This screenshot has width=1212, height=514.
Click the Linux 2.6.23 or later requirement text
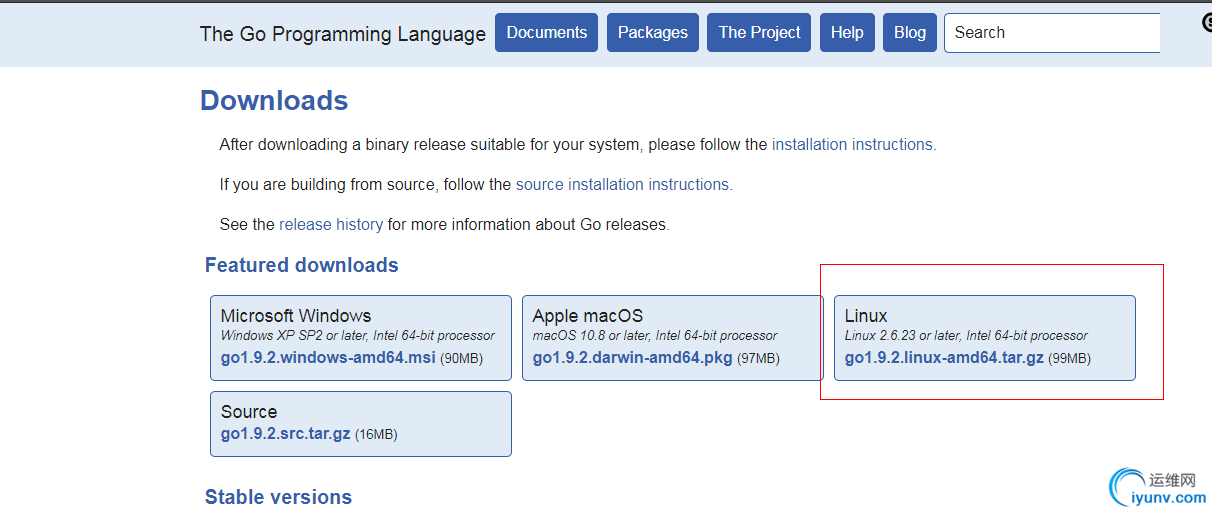pos(966,336)
